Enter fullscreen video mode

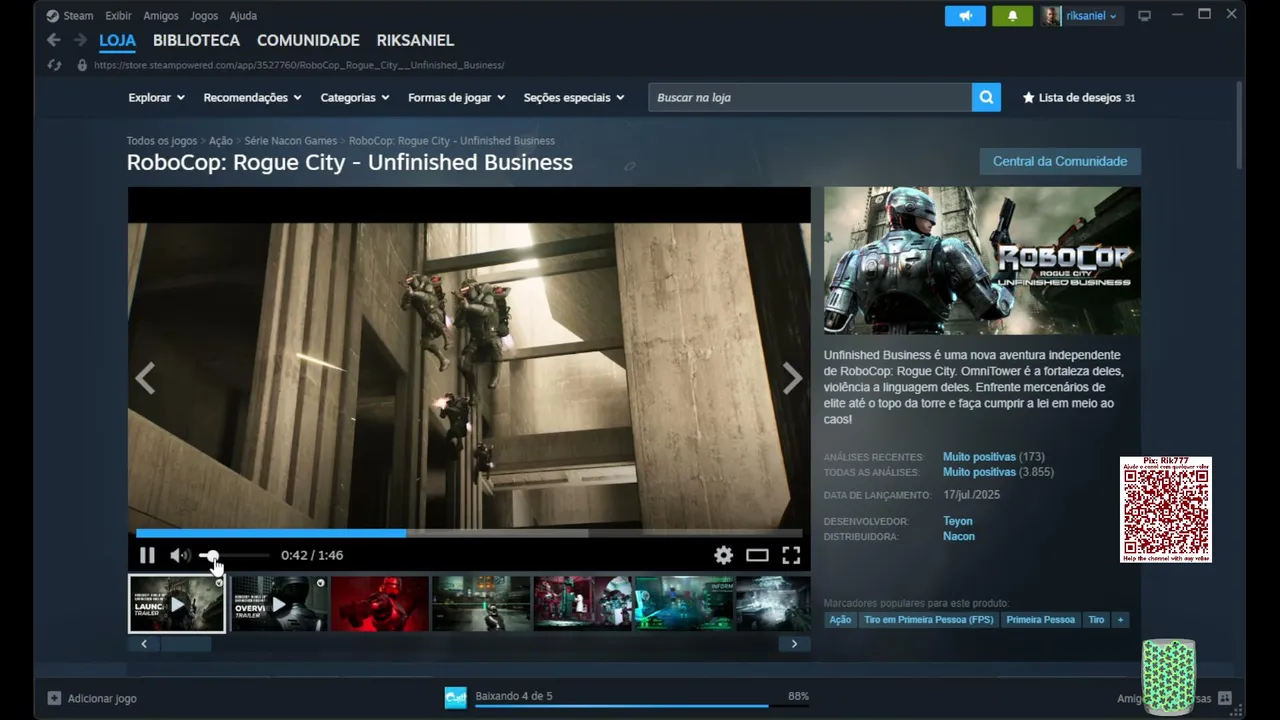[791, 555]
